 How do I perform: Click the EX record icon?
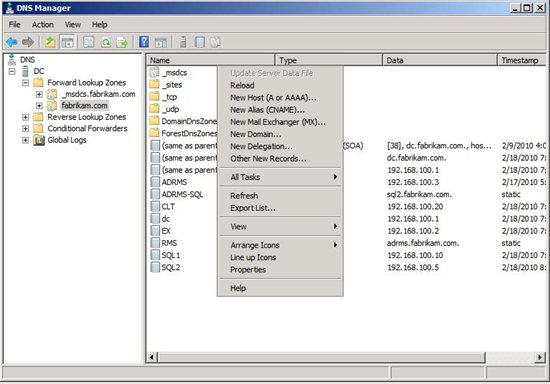pos(155,231)
